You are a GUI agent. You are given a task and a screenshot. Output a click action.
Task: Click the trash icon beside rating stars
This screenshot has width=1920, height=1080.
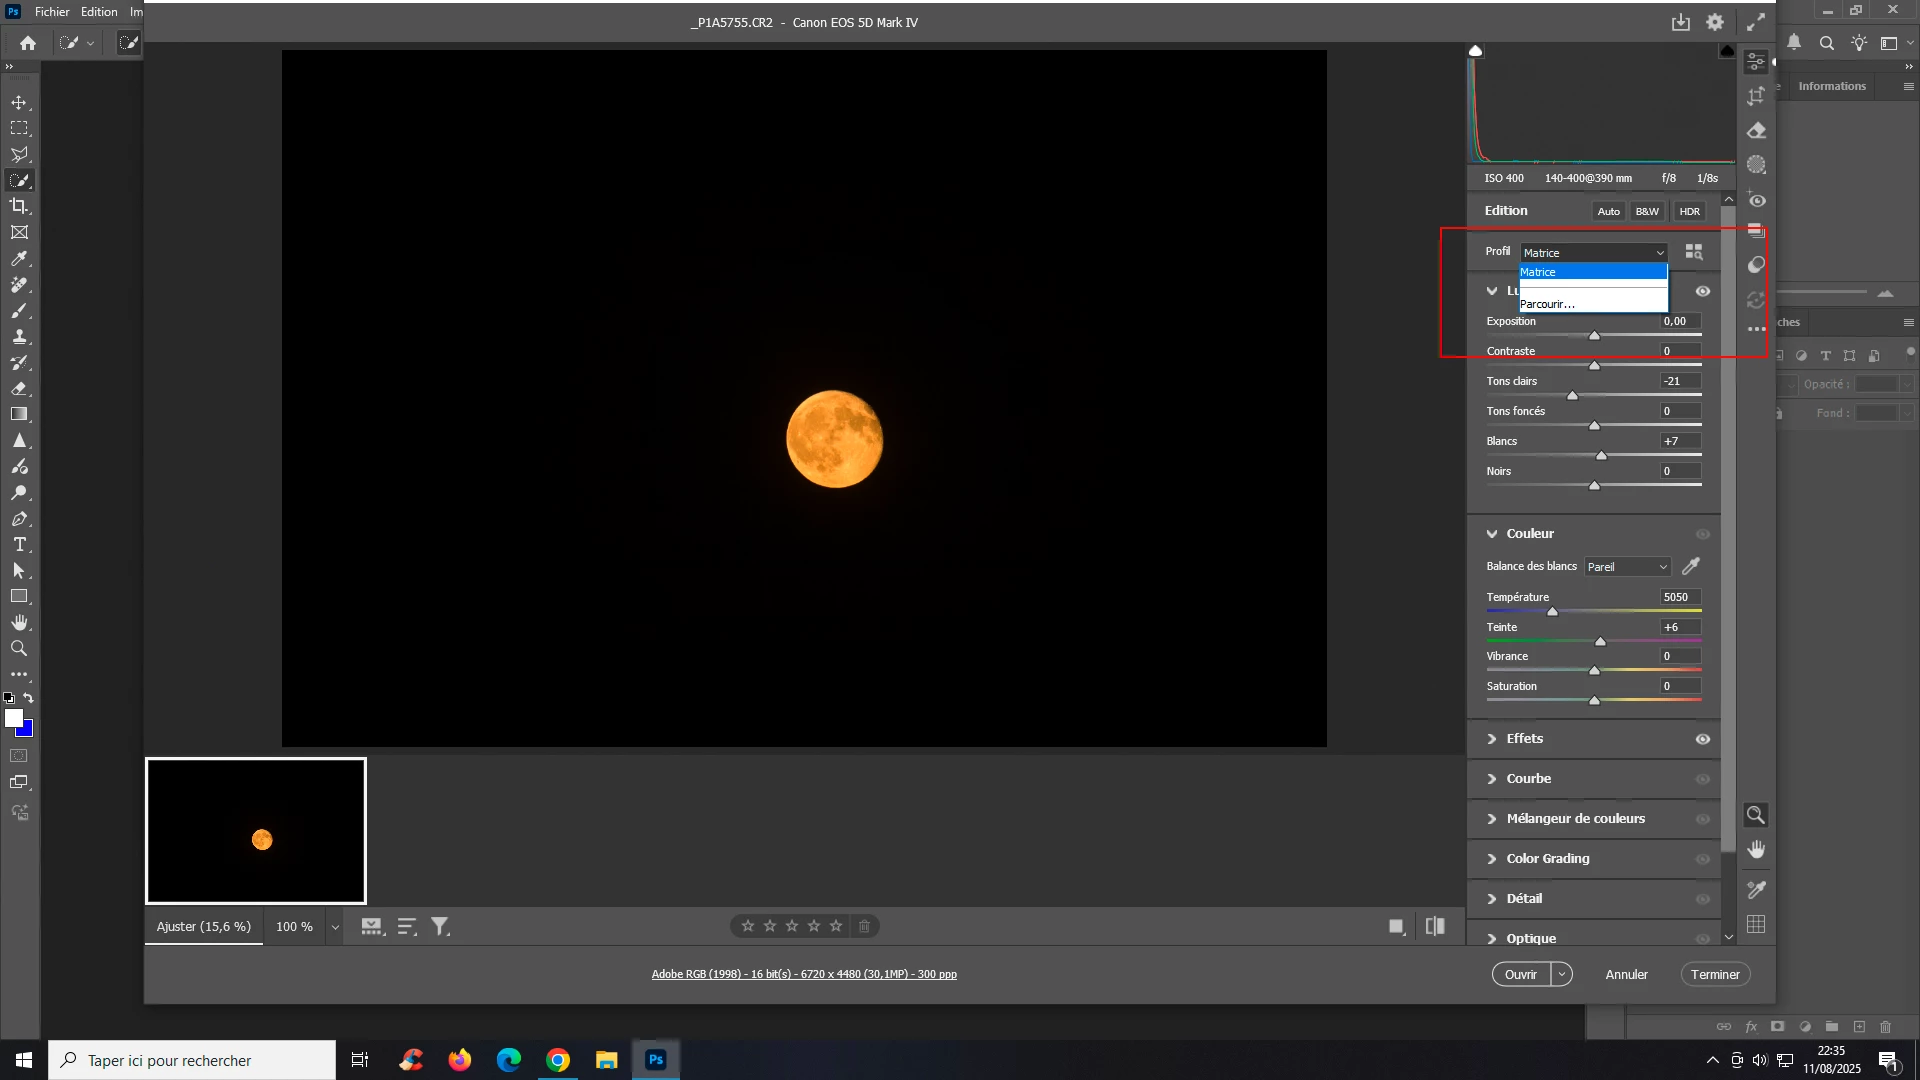865,926
